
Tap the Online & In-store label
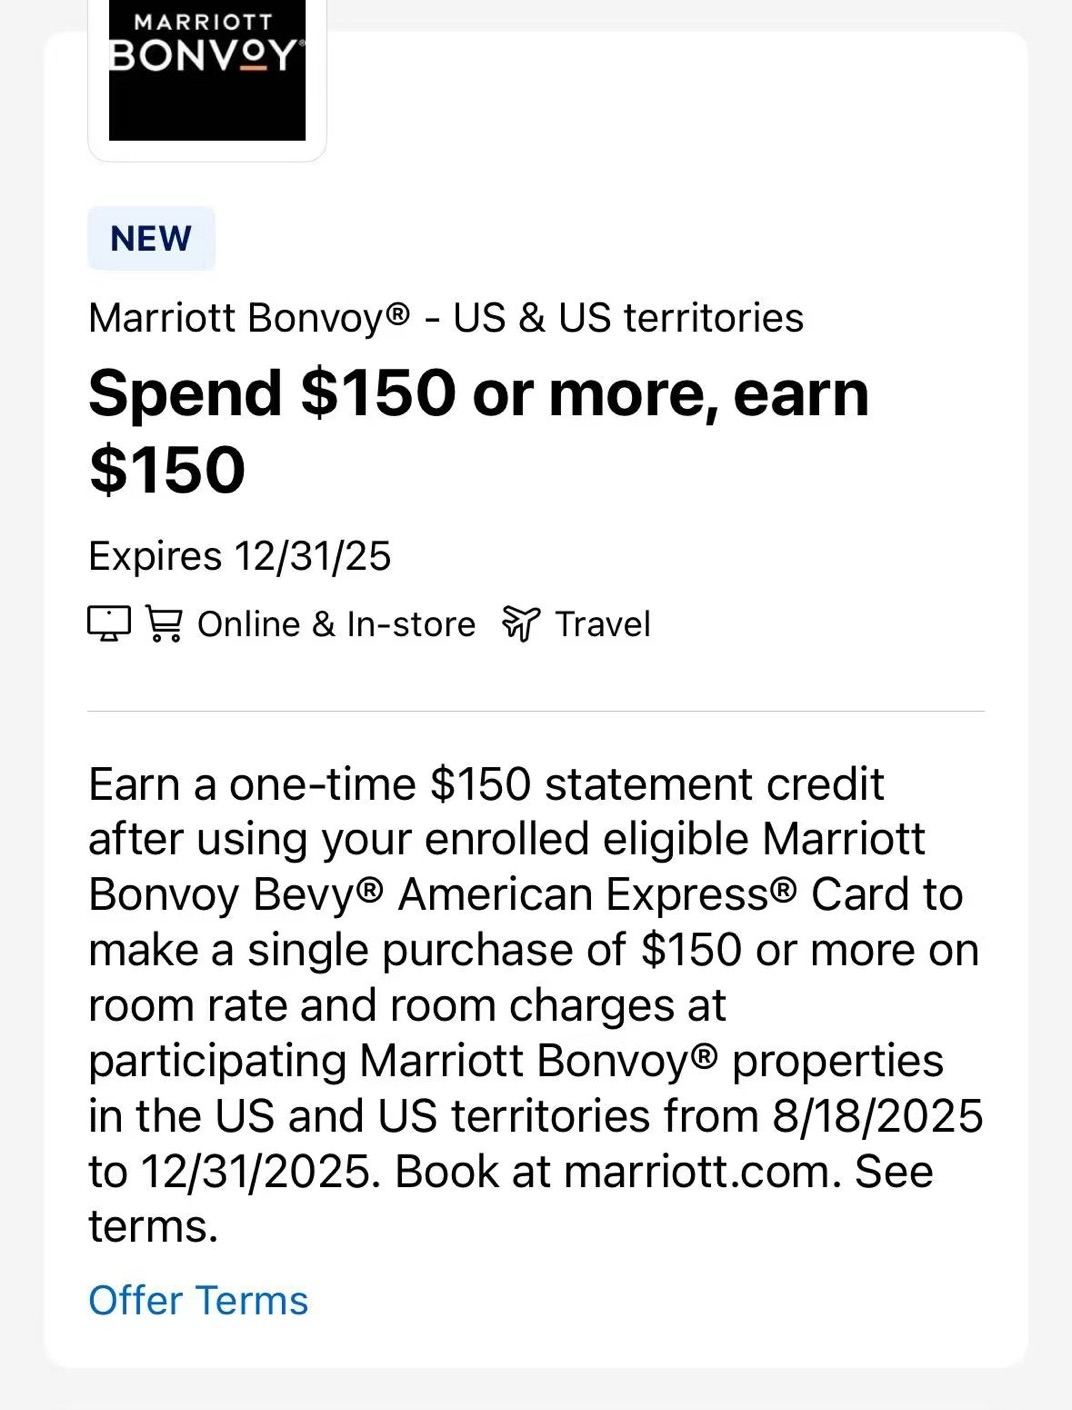(336, 624)
